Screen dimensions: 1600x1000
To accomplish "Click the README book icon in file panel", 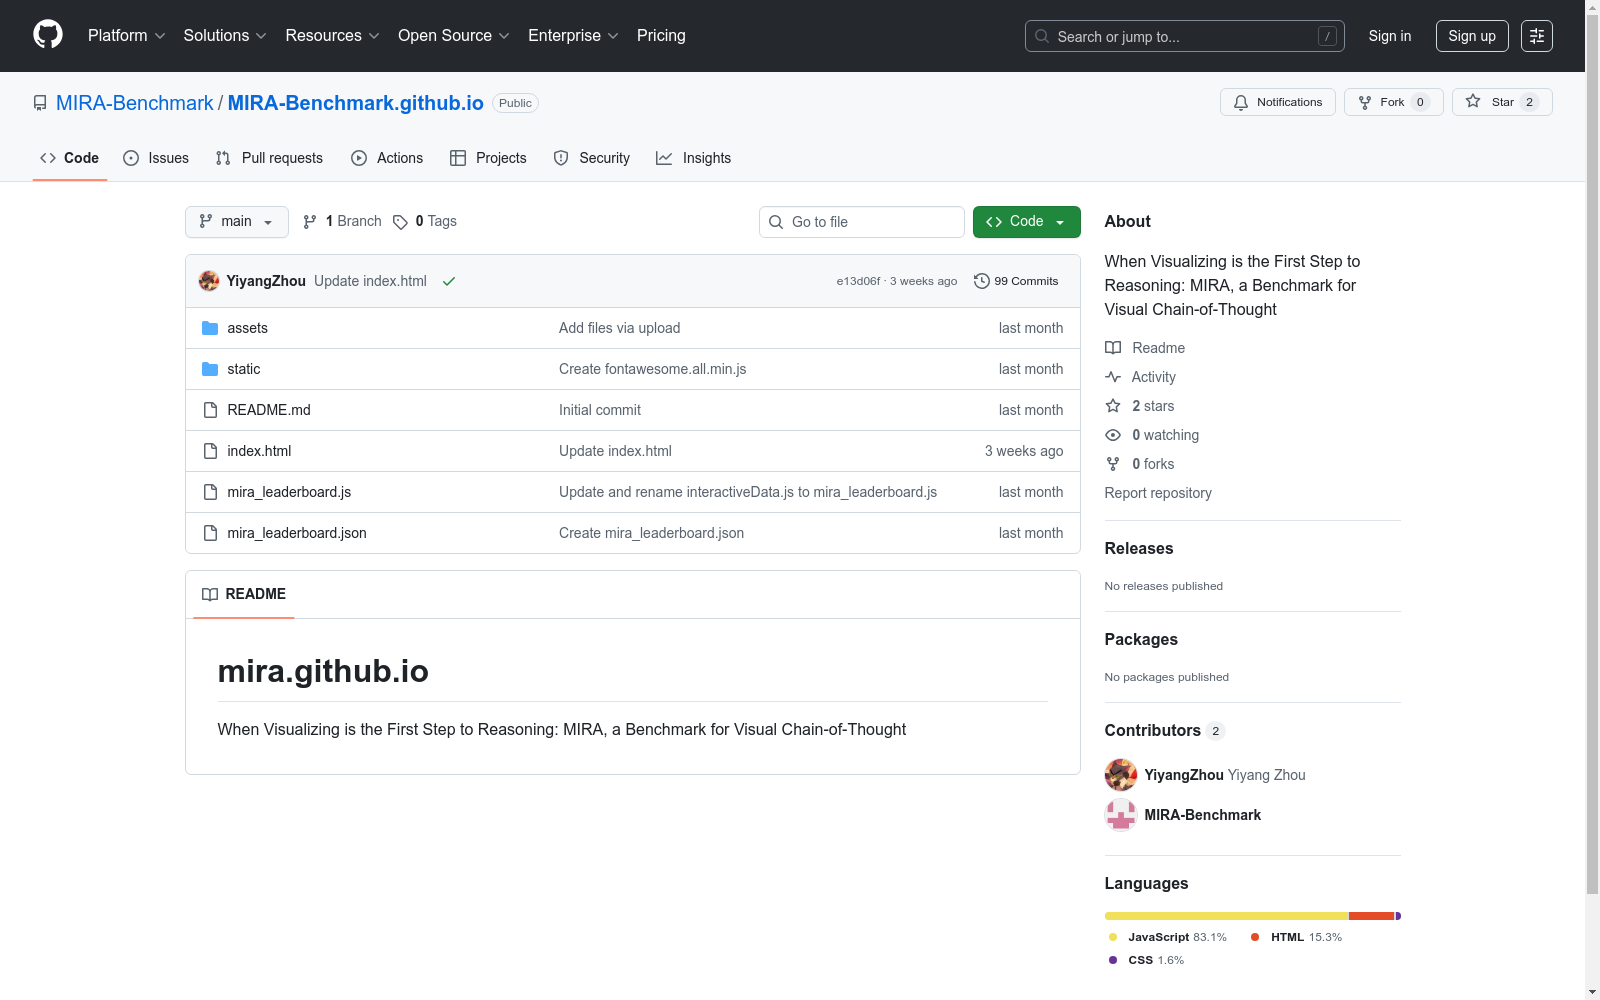I will tap(210, 594).
